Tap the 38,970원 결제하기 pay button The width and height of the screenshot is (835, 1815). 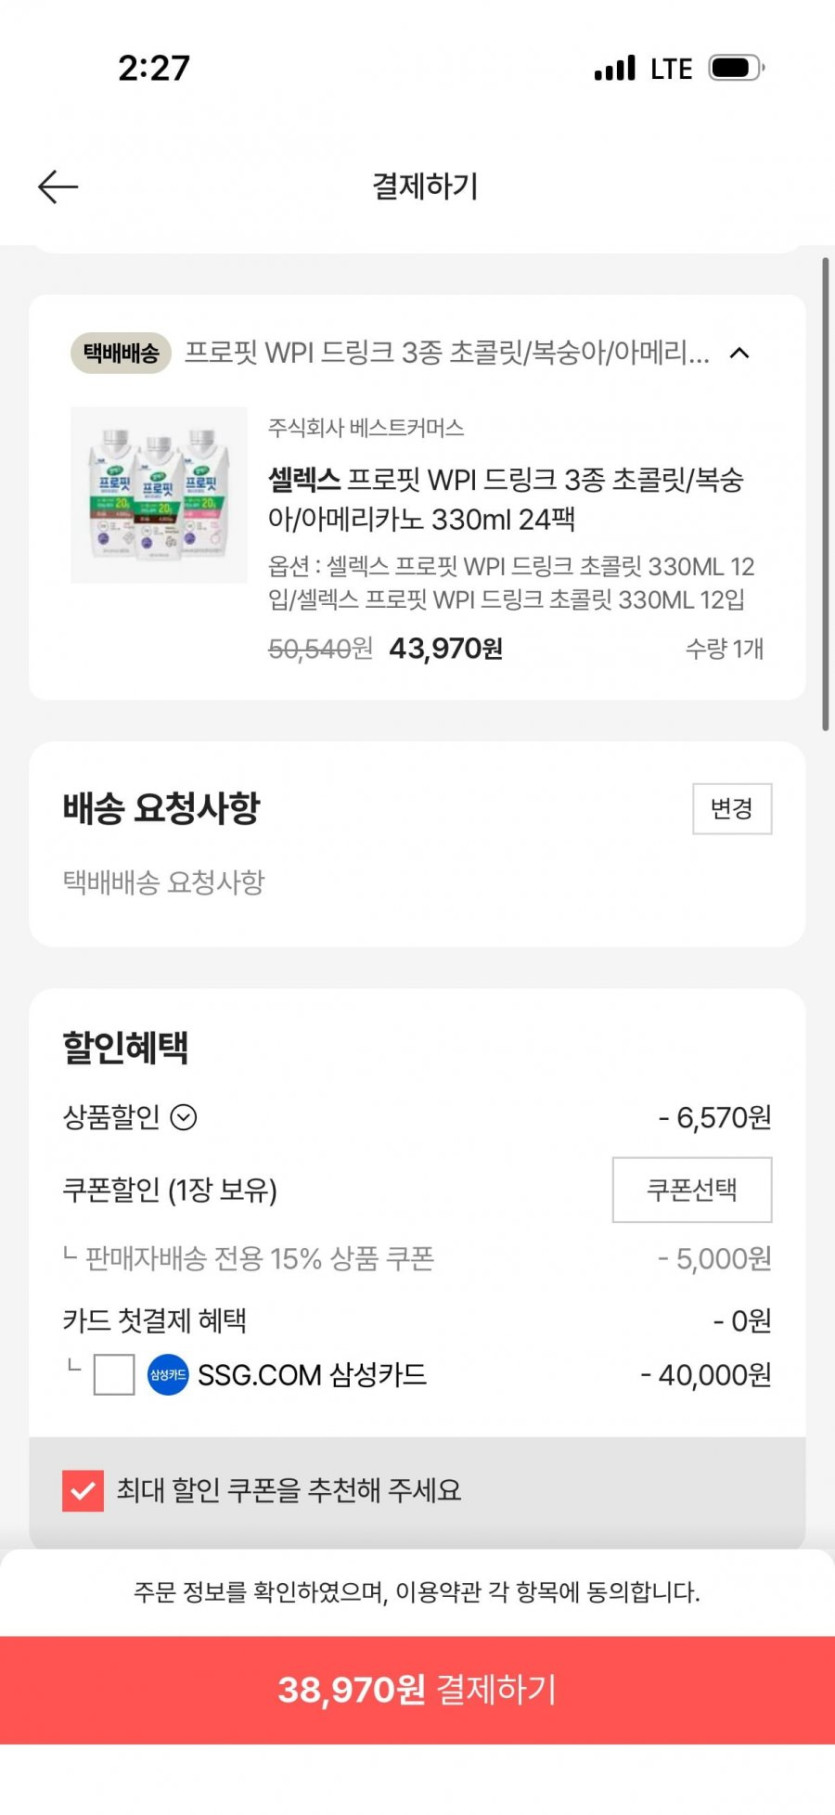click(x=417, y=1690)
